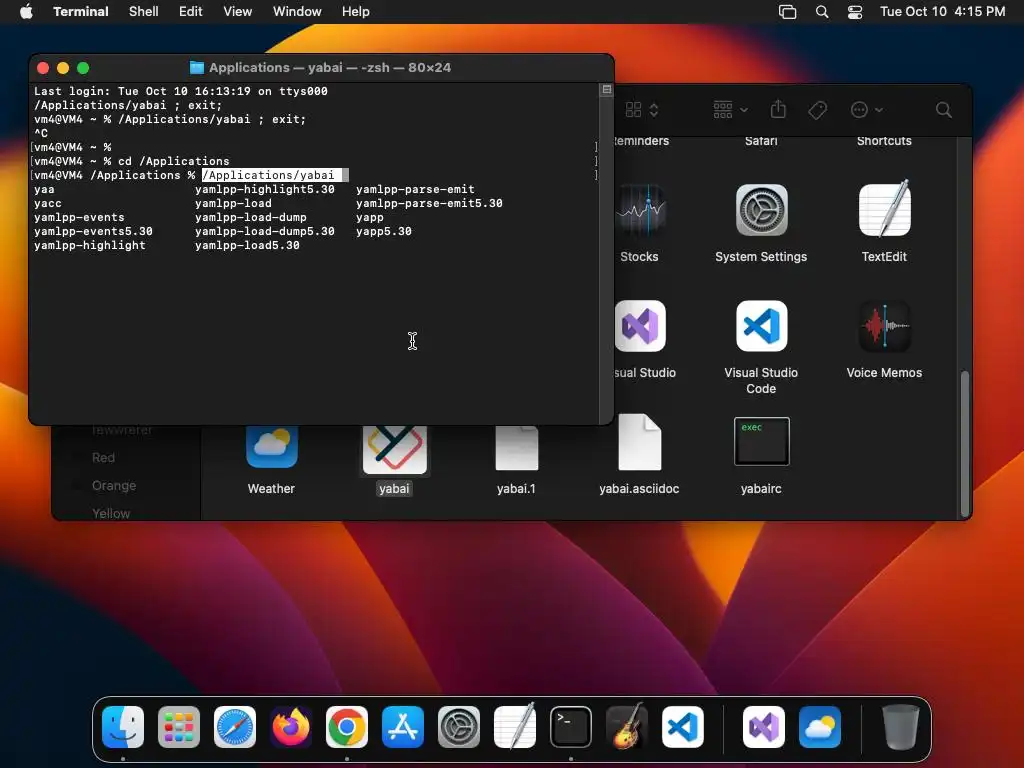Open the Edit menu

coord(191,11)
